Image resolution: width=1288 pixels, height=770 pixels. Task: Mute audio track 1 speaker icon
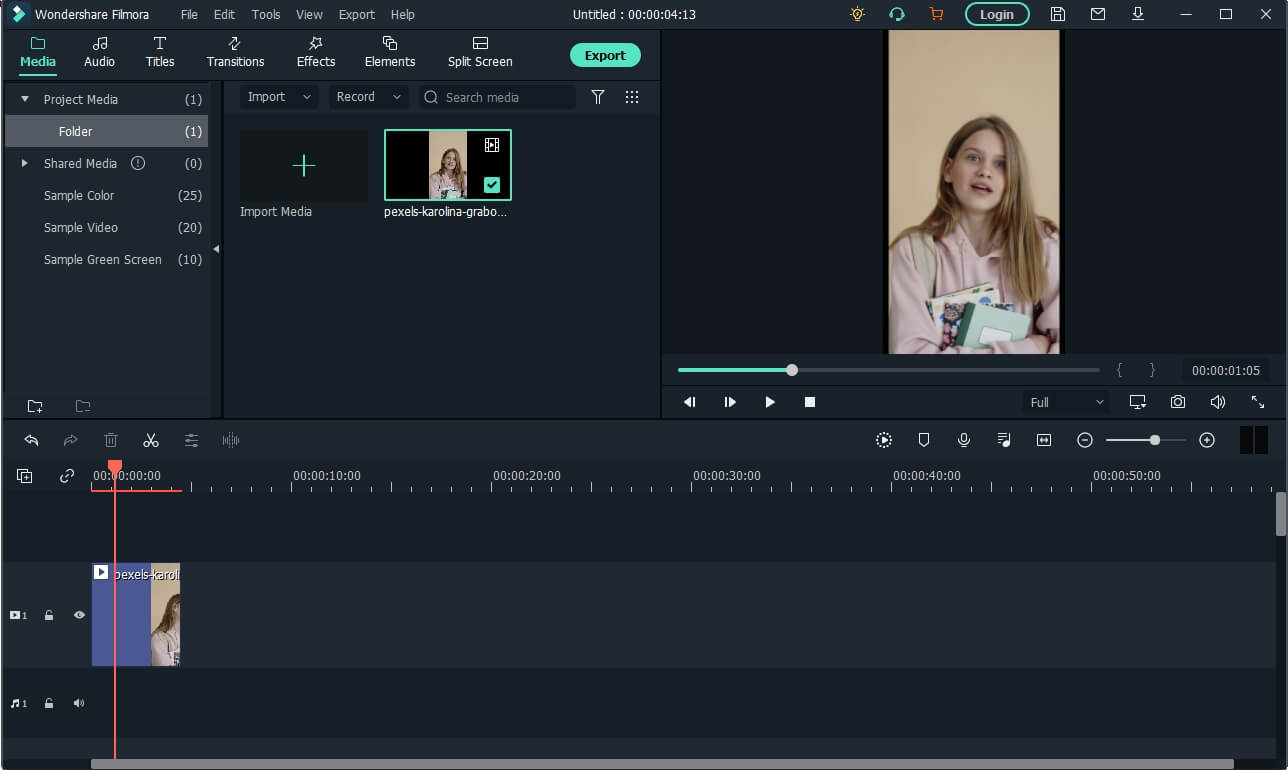[x=79, y=703]
